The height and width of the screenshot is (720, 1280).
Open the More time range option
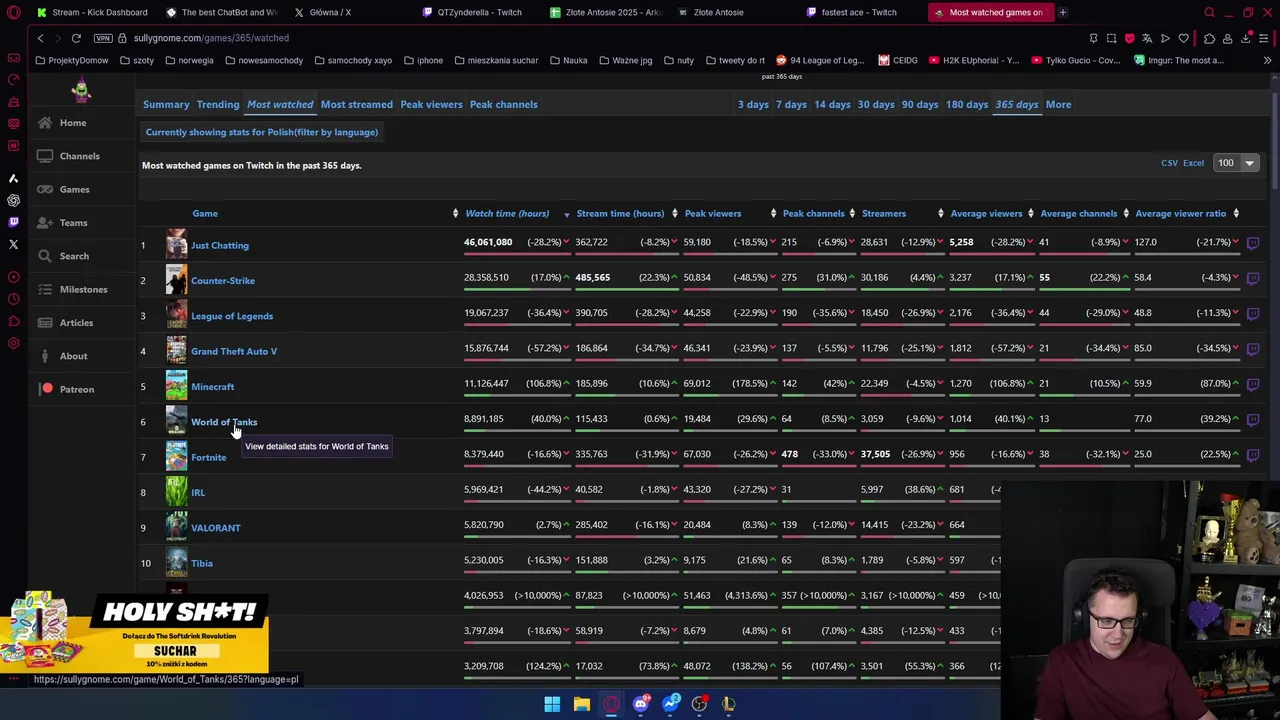pos(1058,104)
